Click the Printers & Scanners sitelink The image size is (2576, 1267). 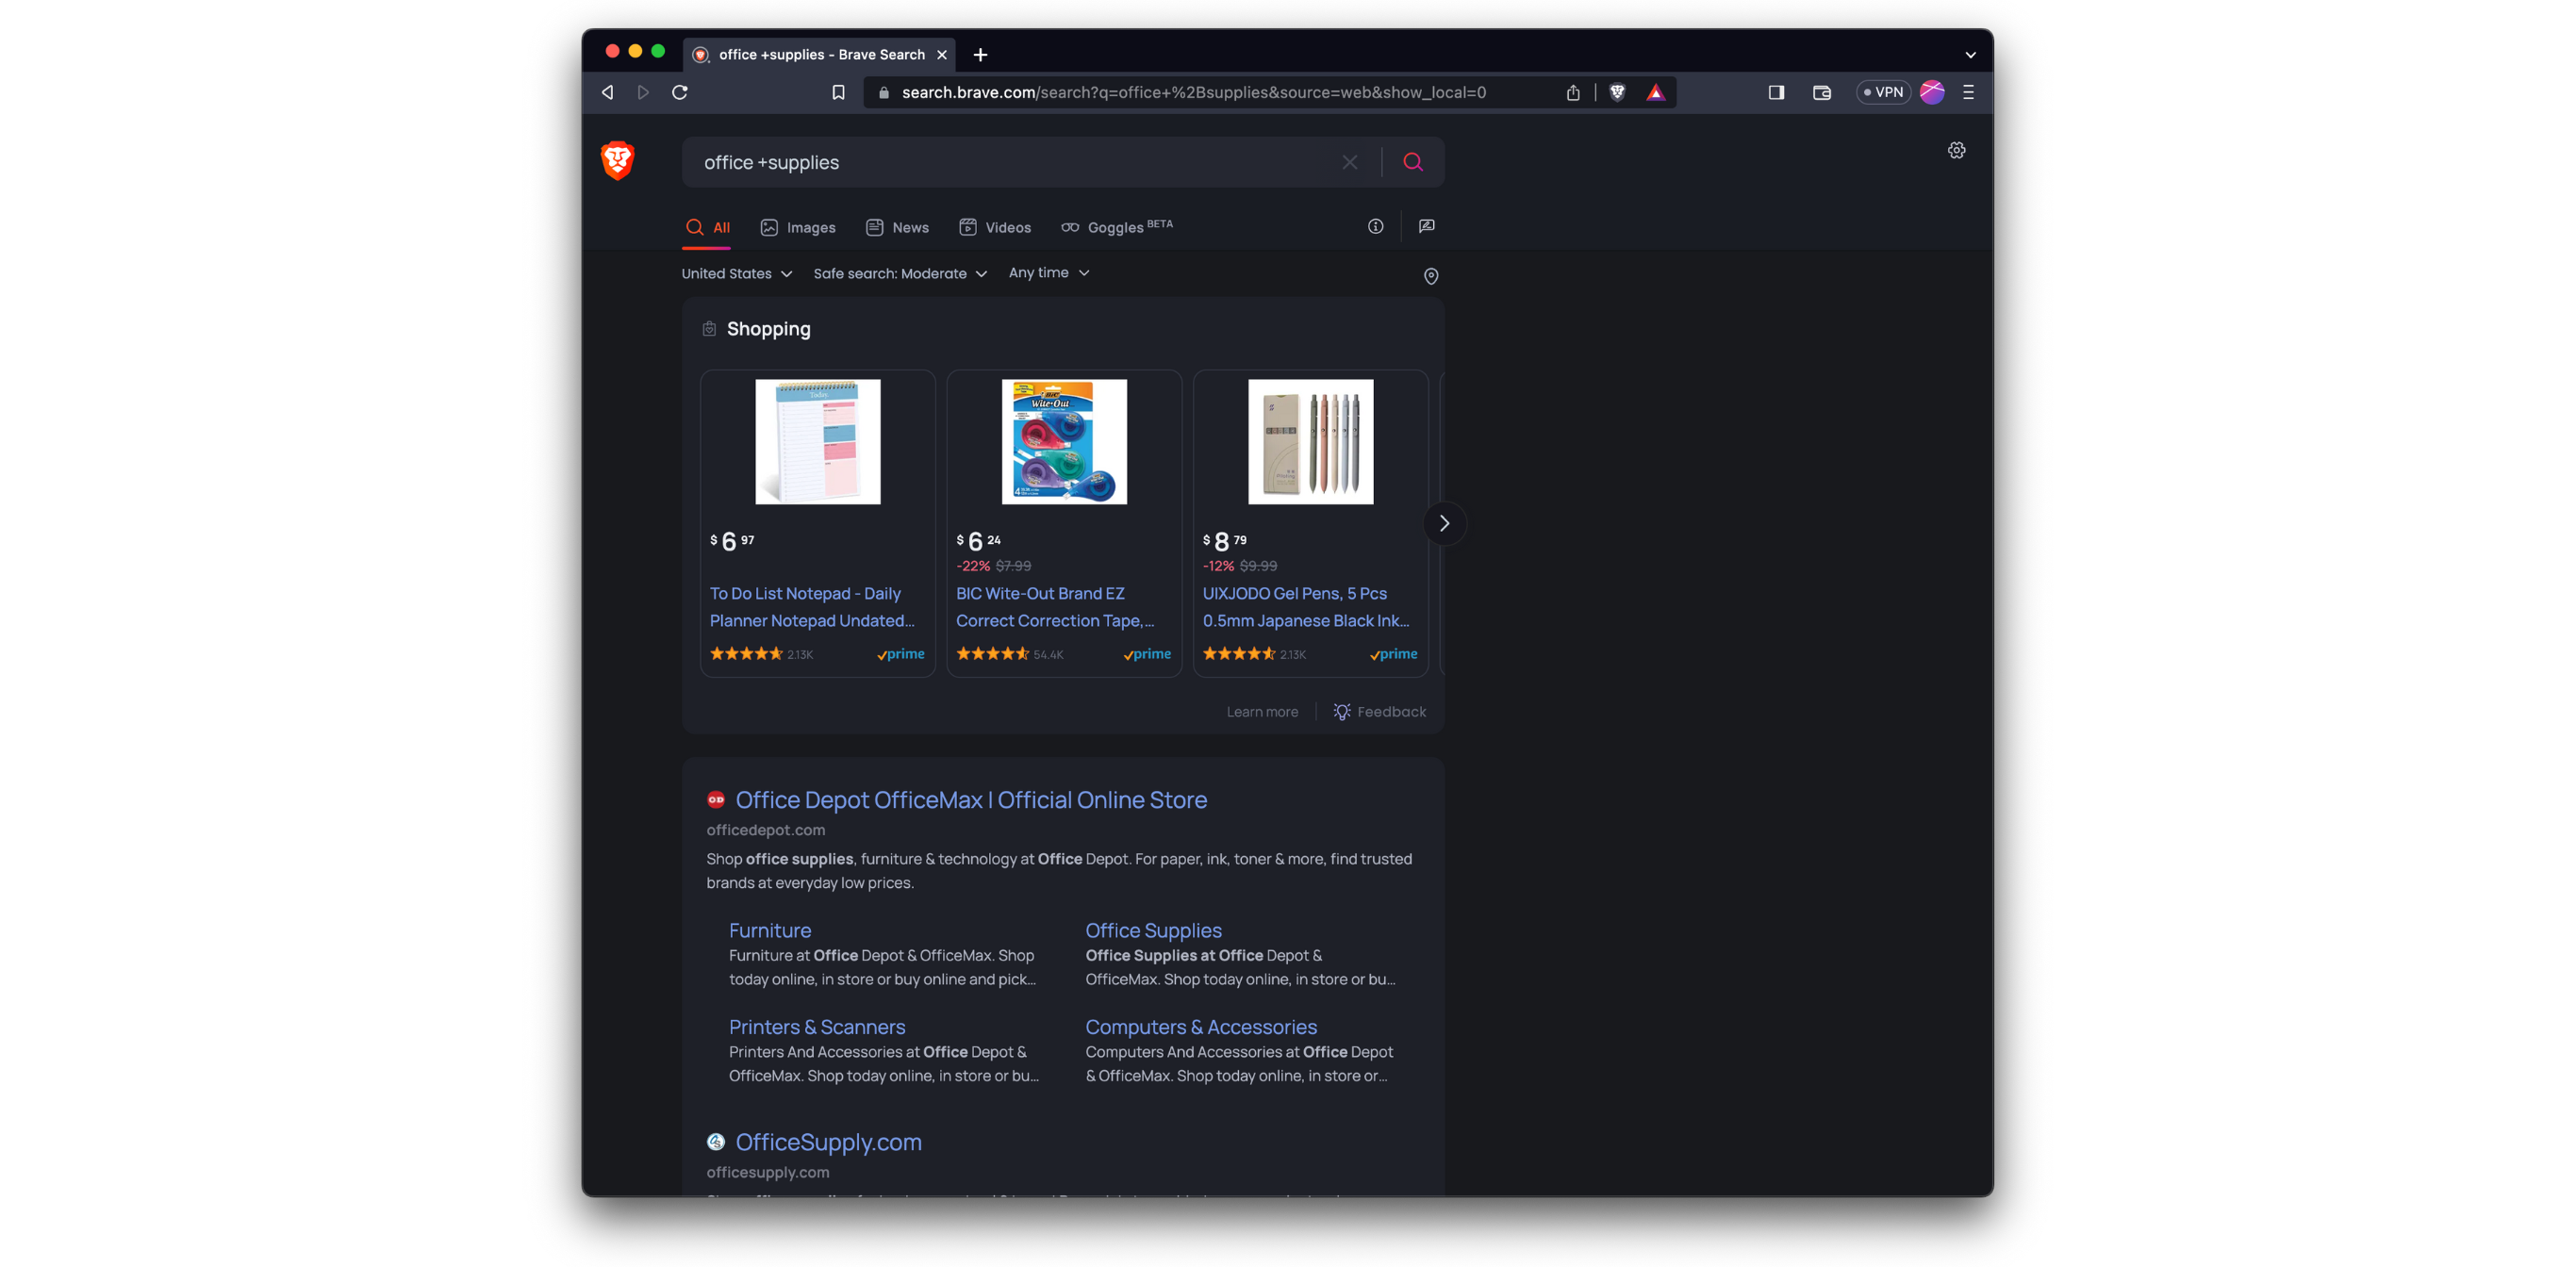[x=816, y=1026]
